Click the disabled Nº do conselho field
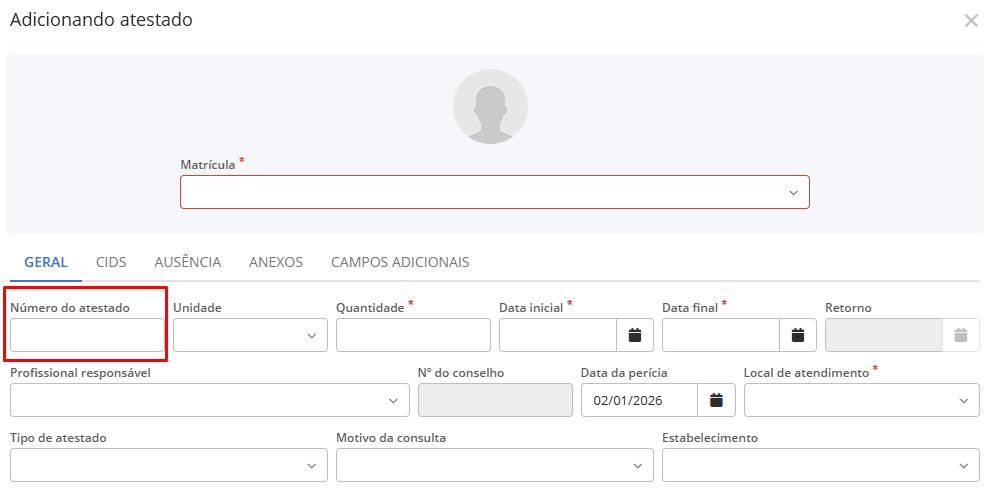The width and height of the screenshot is (988, 490). (495, 400)
